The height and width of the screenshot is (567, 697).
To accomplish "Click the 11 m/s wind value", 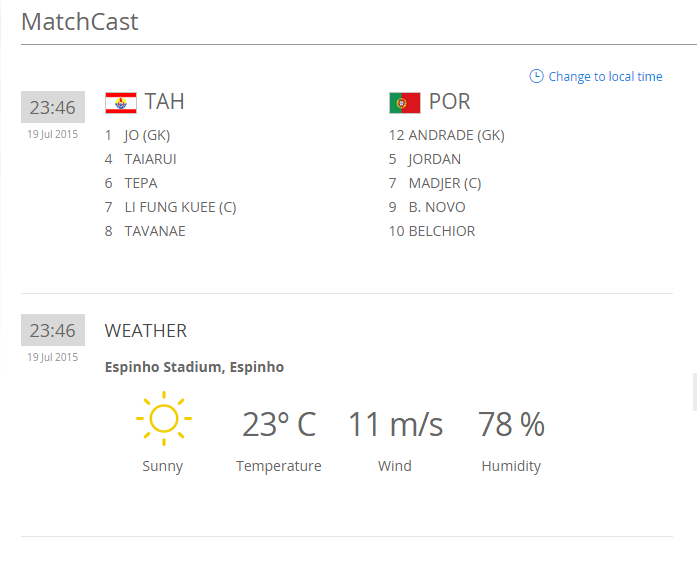I will coord(395,425).
